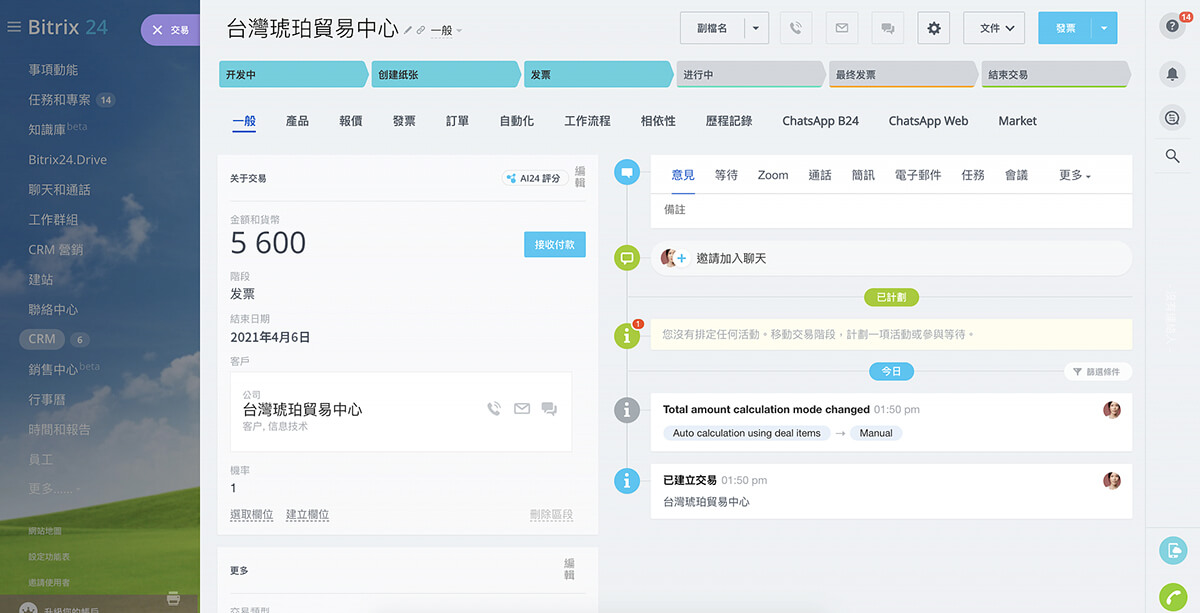Open notifications bell icon
The height and width of the screenshot is (613, 1200).
coord(1173,74)
